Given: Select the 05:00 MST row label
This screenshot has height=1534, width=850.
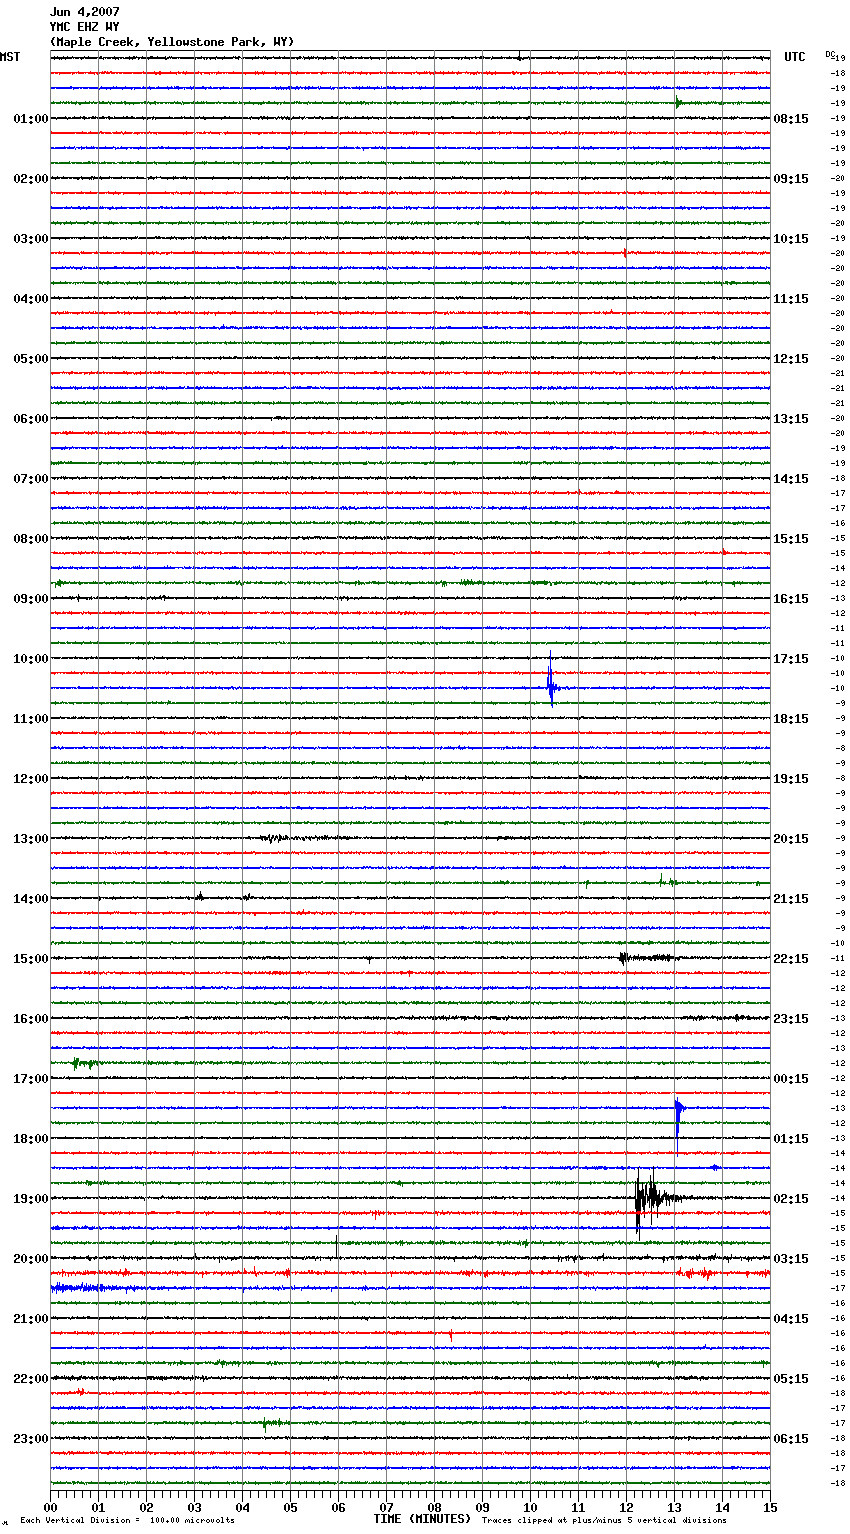Looking at the screenshot, I should (x=31, y=359).
